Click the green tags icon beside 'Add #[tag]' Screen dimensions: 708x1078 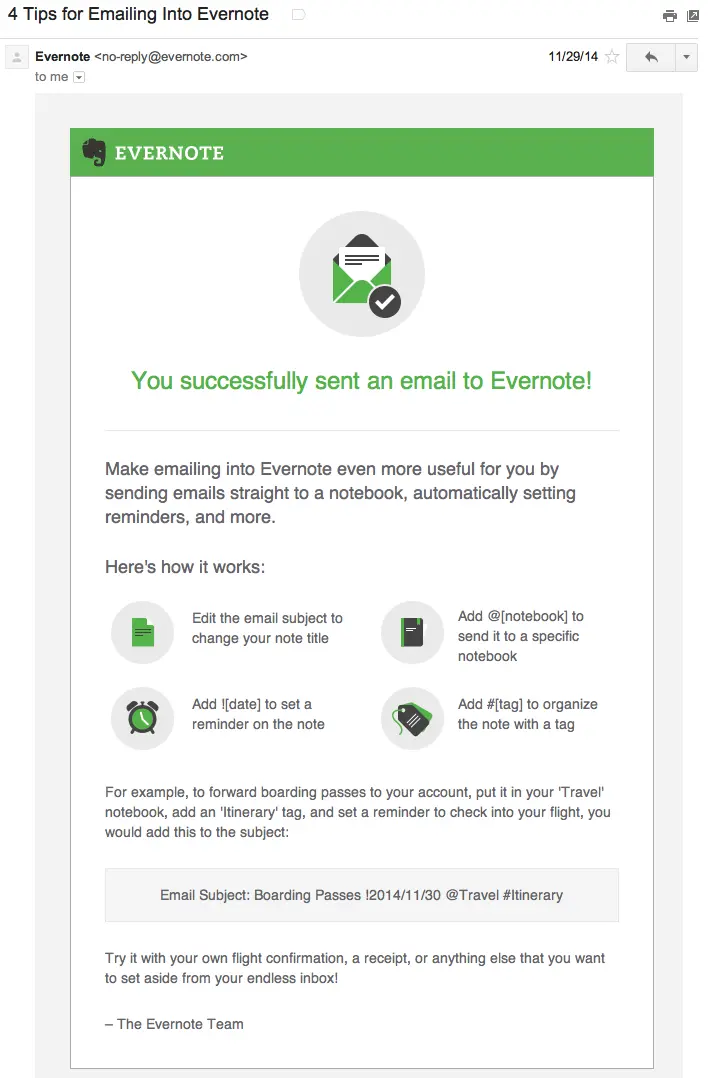412,719
